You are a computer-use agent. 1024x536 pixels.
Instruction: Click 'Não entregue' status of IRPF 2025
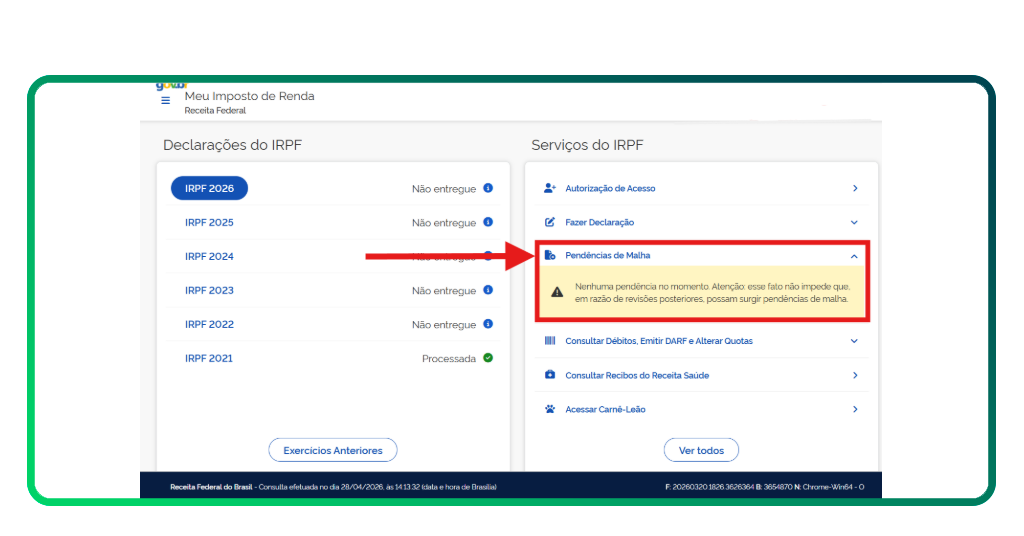[x=444, y=223]
